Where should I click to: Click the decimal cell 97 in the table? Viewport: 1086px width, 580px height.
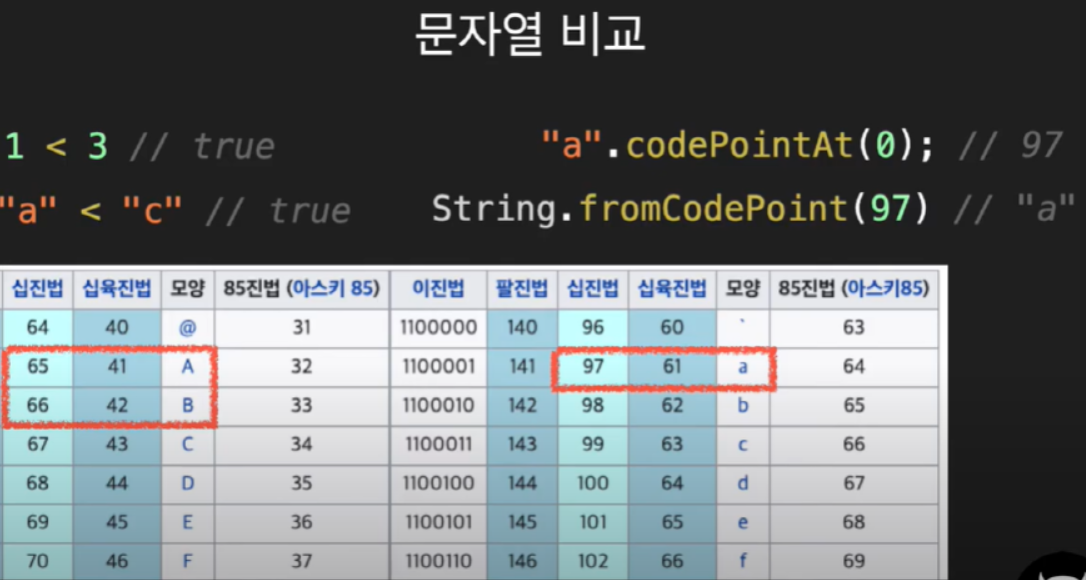[593, 367]
